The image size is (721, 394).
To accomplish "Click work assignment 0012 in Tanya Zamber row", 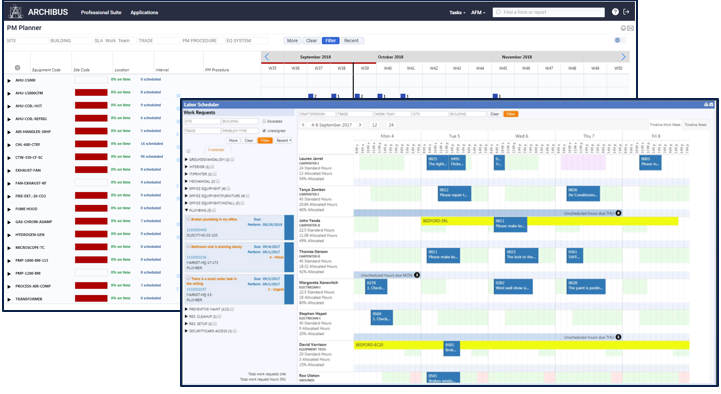I will (x=454, y=193).
